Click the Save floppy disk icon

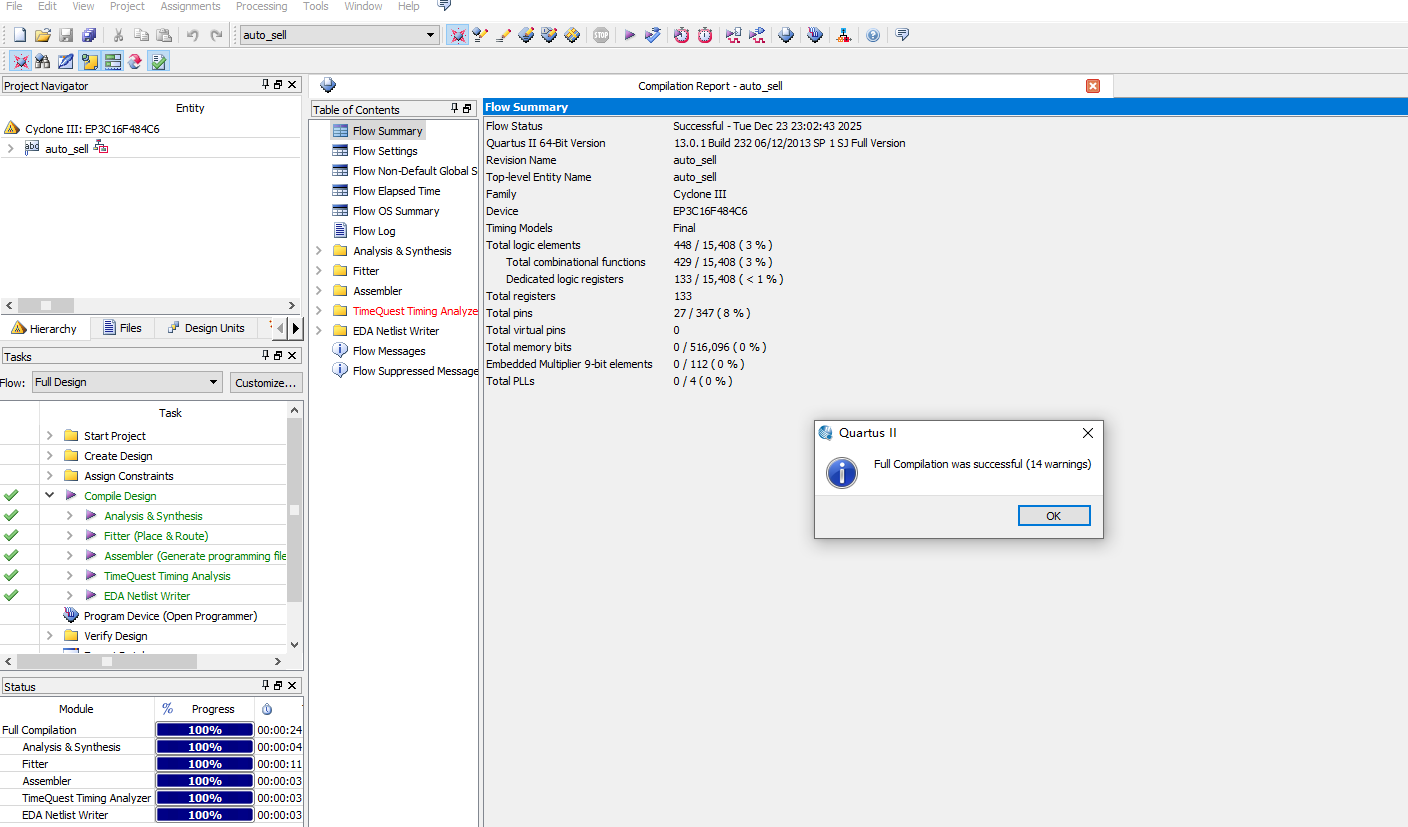click(x=66, y=35)
